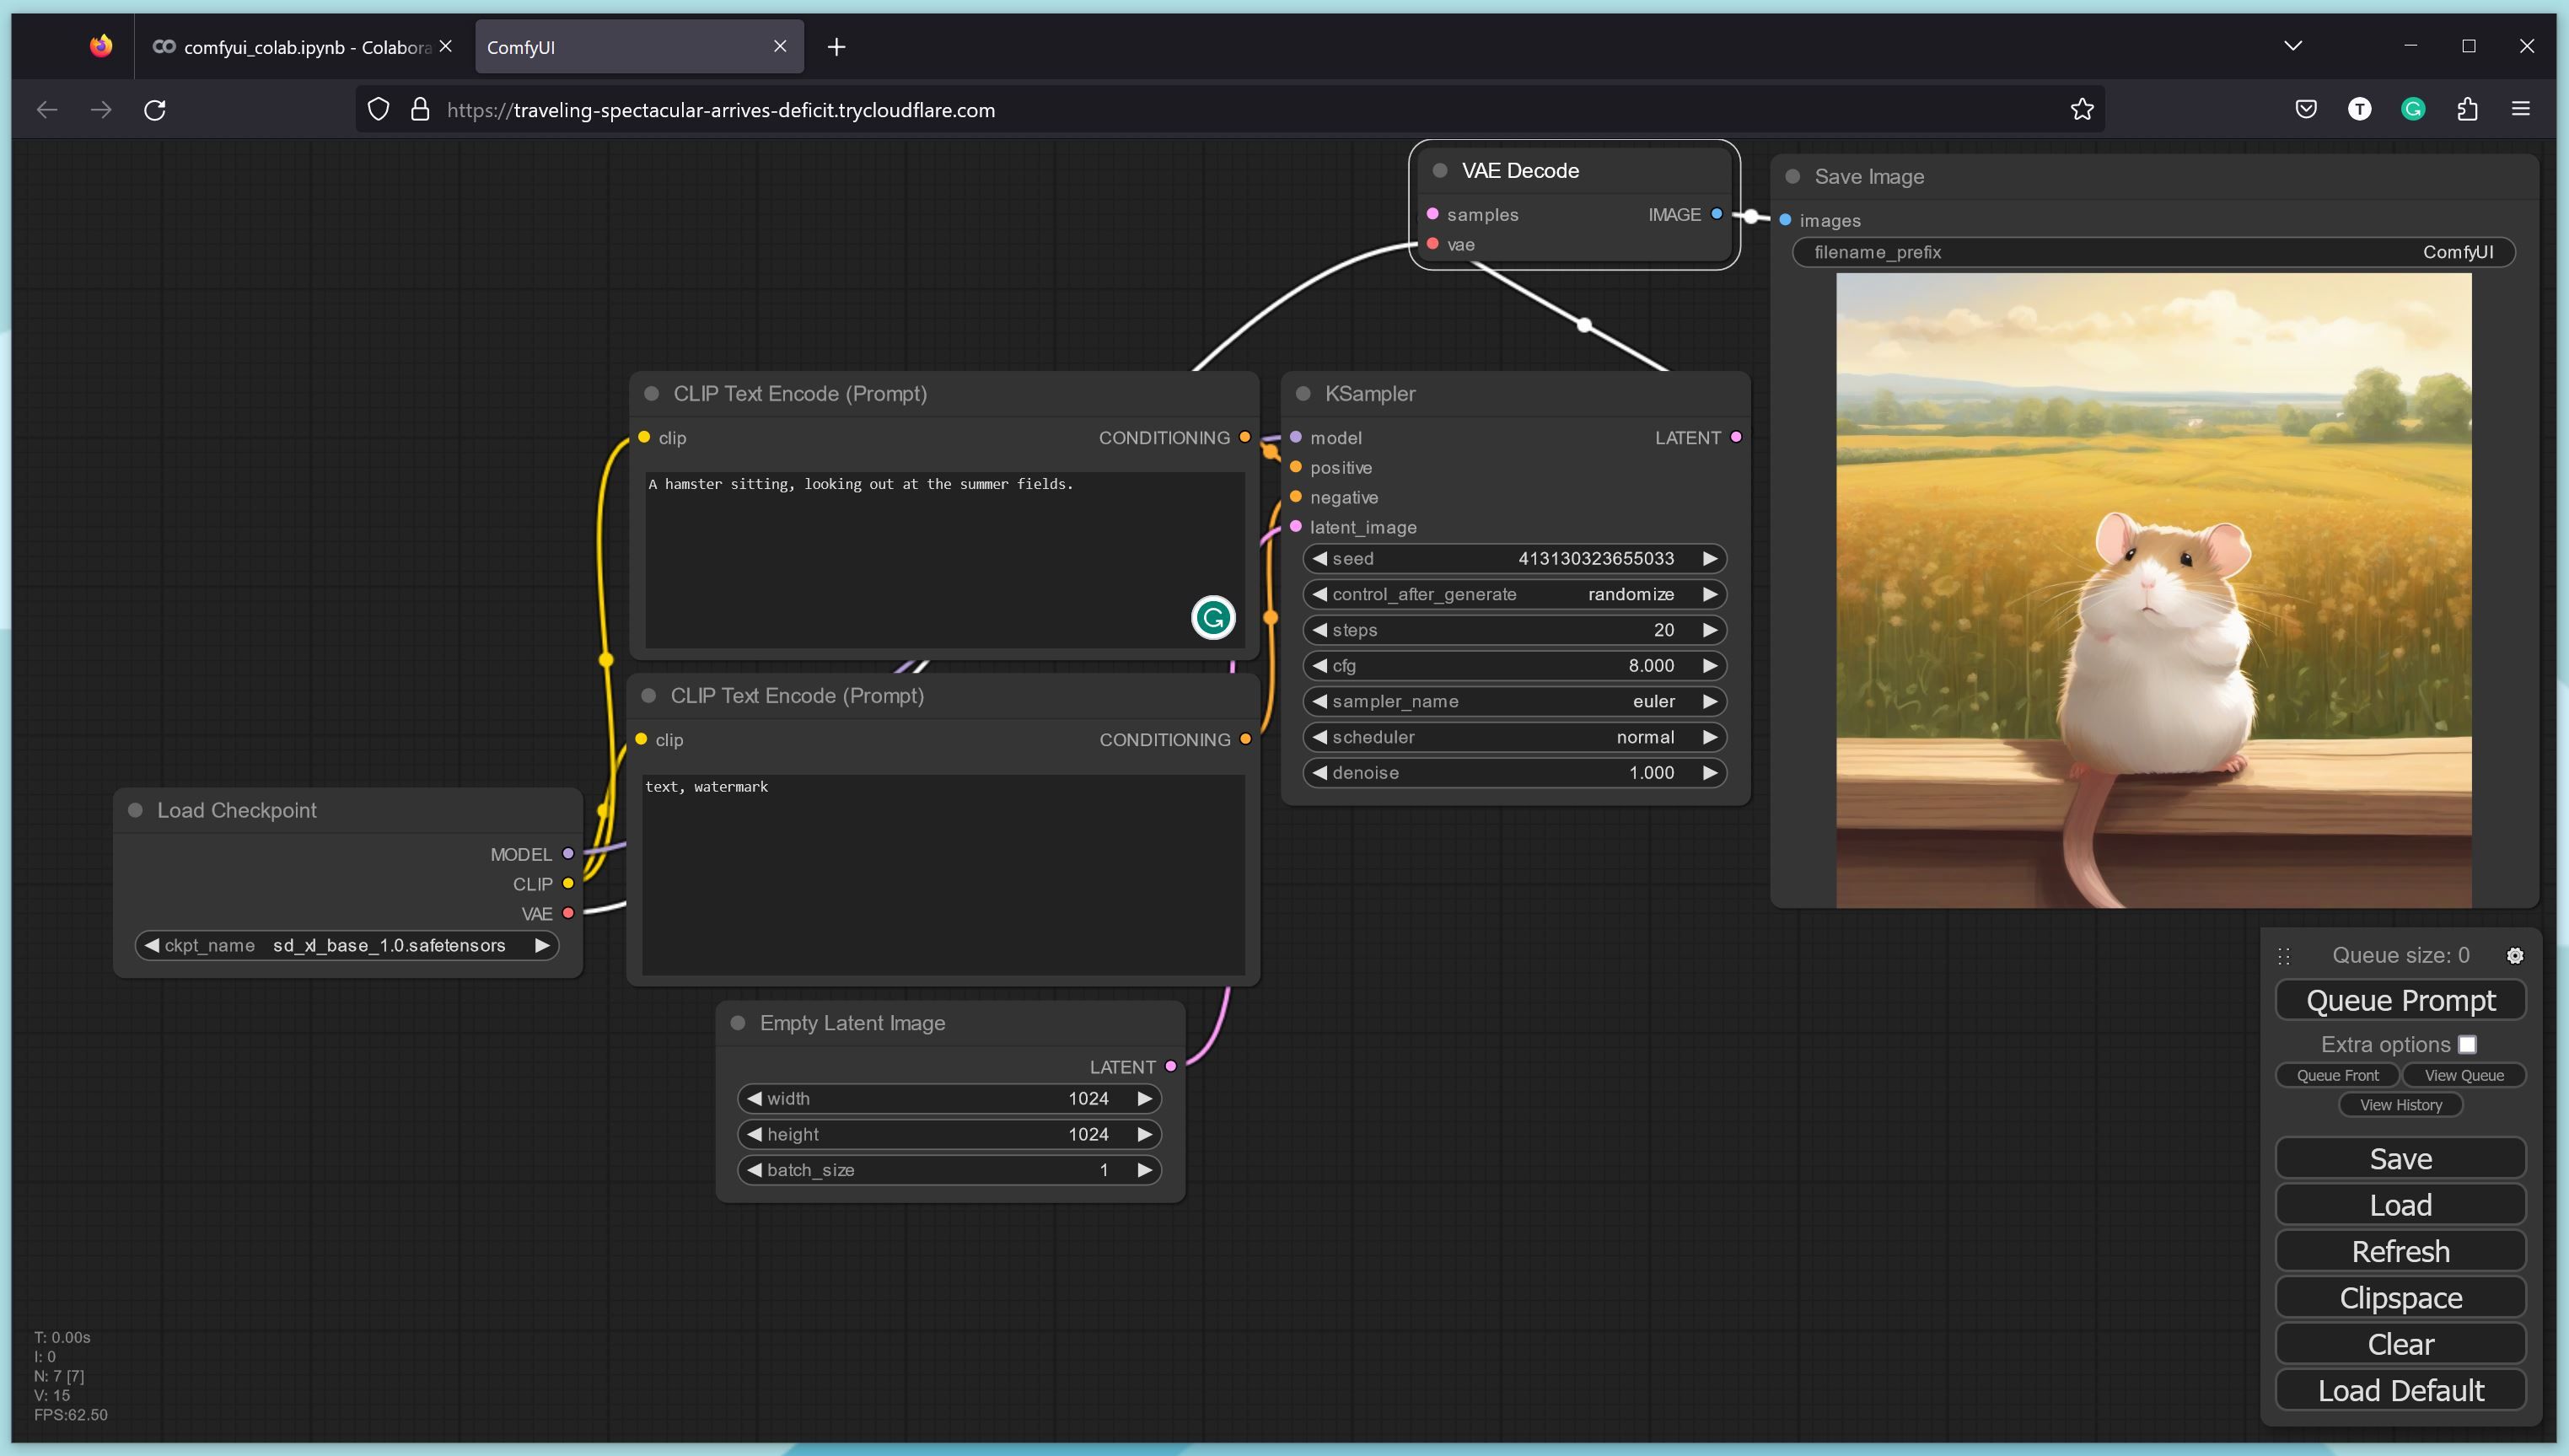The height and width of the screenshot is (1456, 2569).
Task: Bookmark this page with the star icon
Action: pos(2081,110)
